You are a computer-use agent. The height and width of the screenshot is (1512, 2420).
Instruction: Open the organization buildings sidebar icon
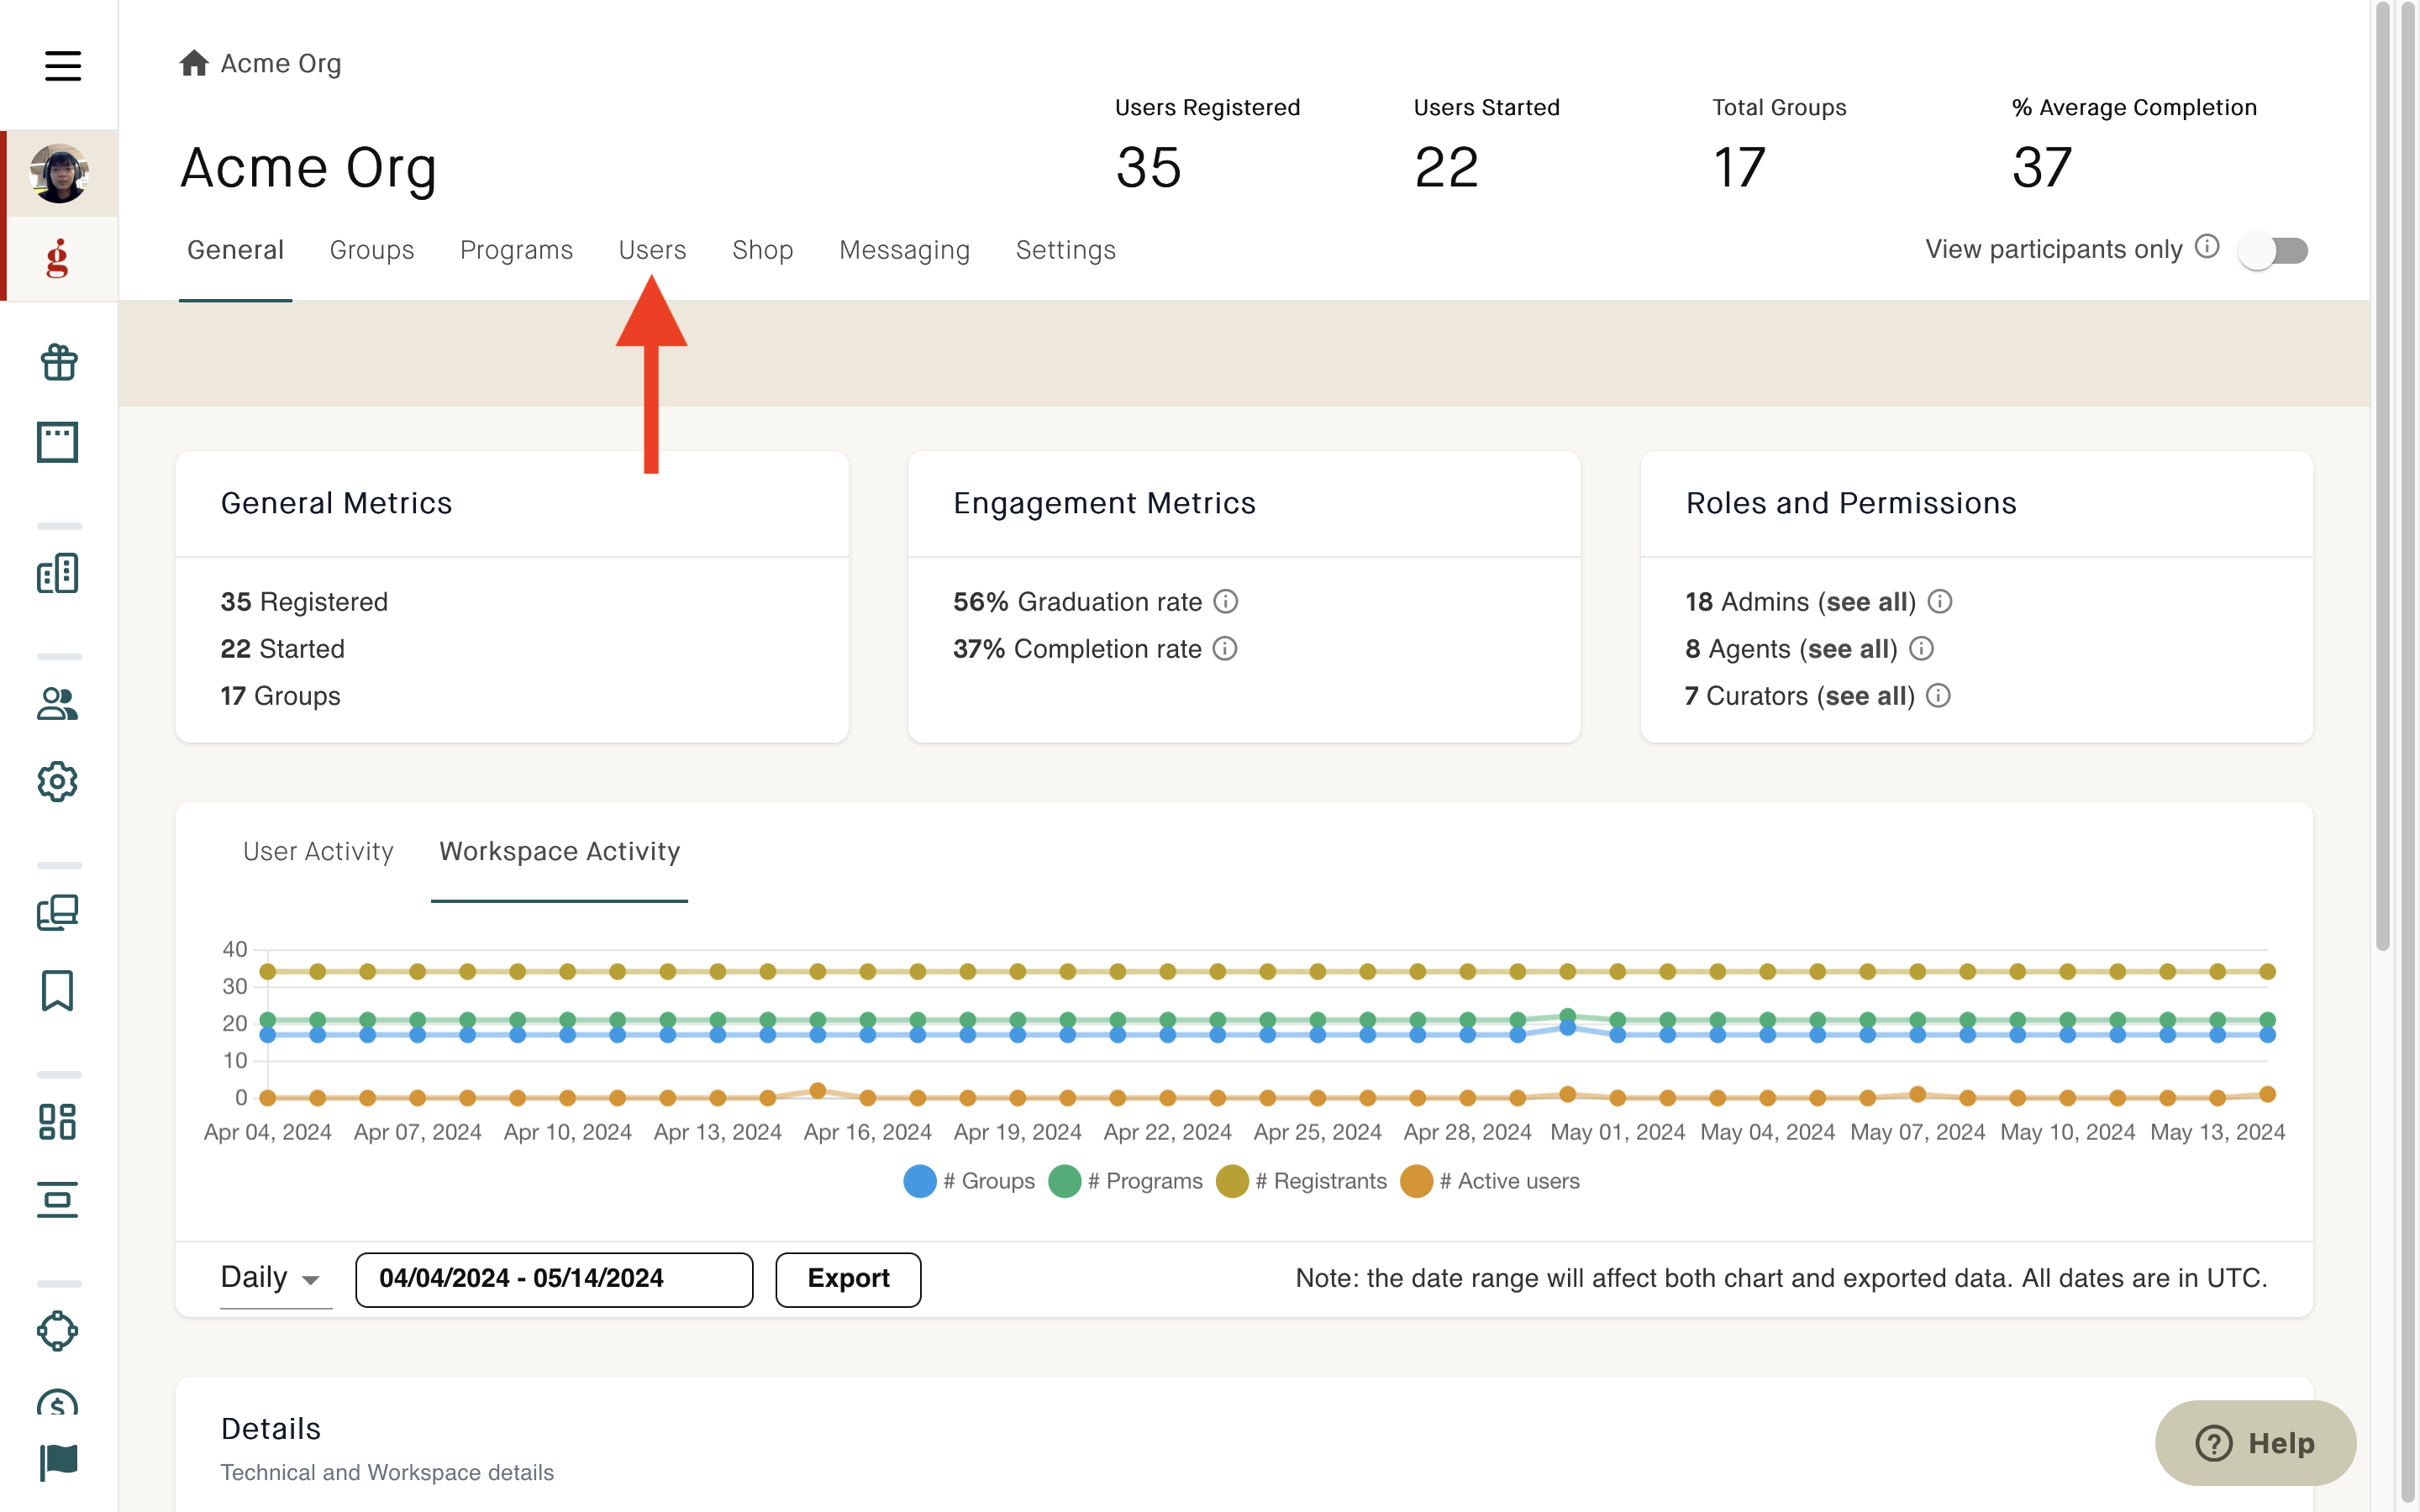[x=58, y=573]
